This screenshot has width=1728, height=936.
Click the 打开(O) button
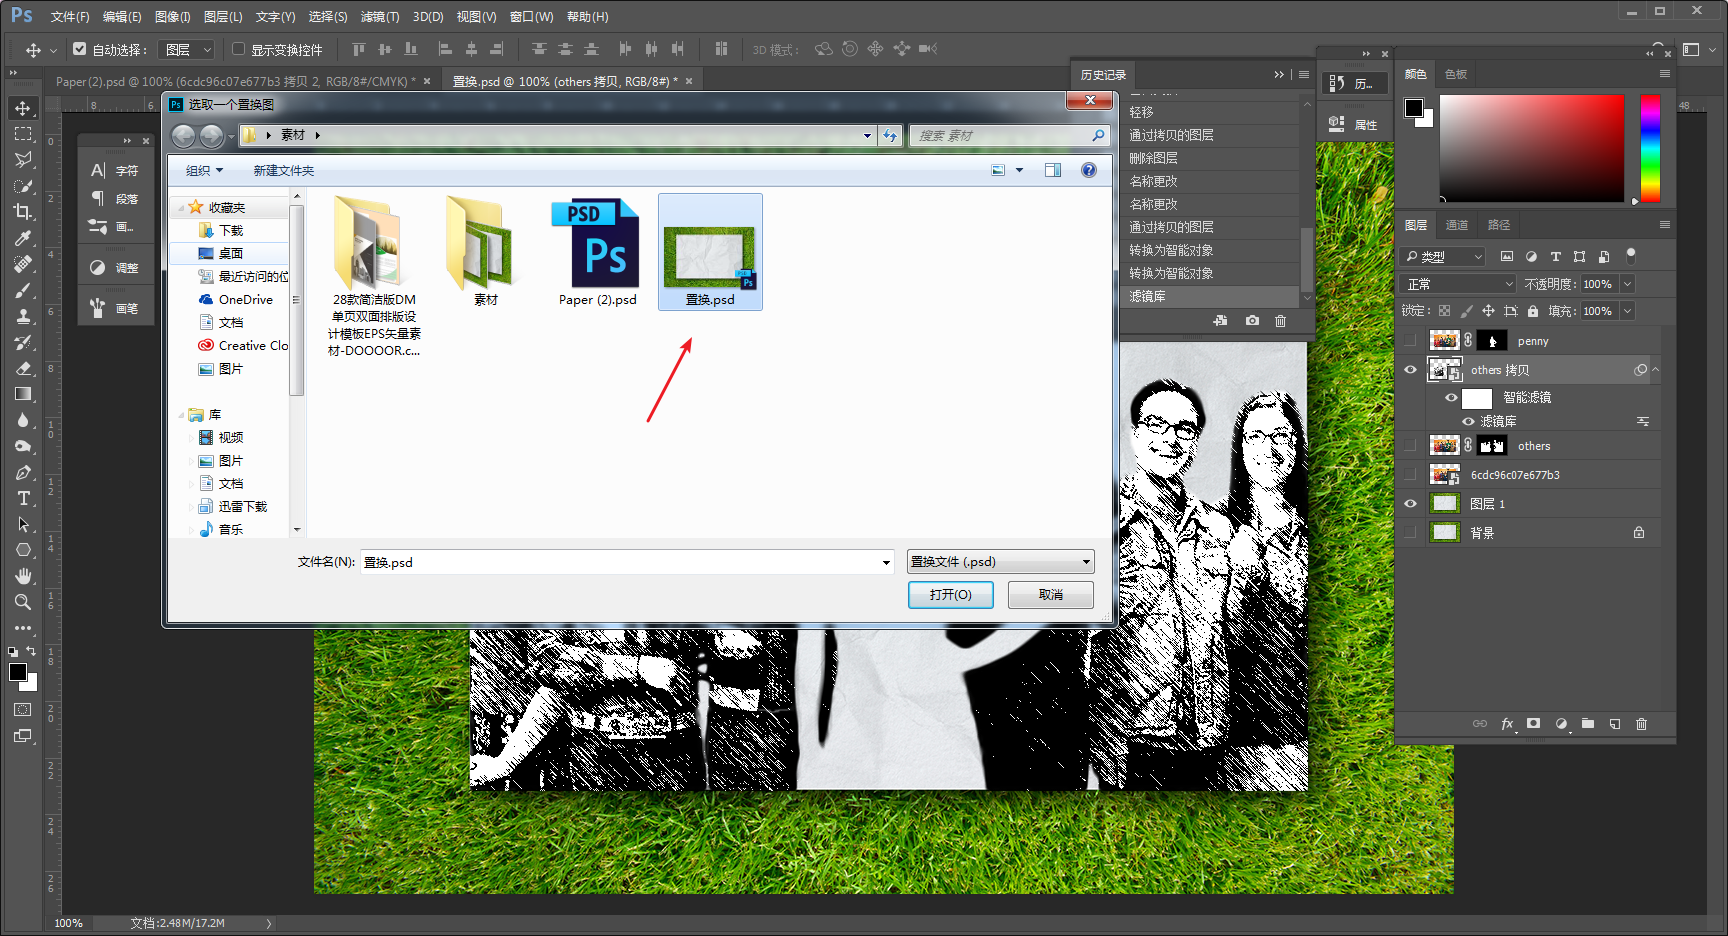pyautogui.click(x=950, y=595)
